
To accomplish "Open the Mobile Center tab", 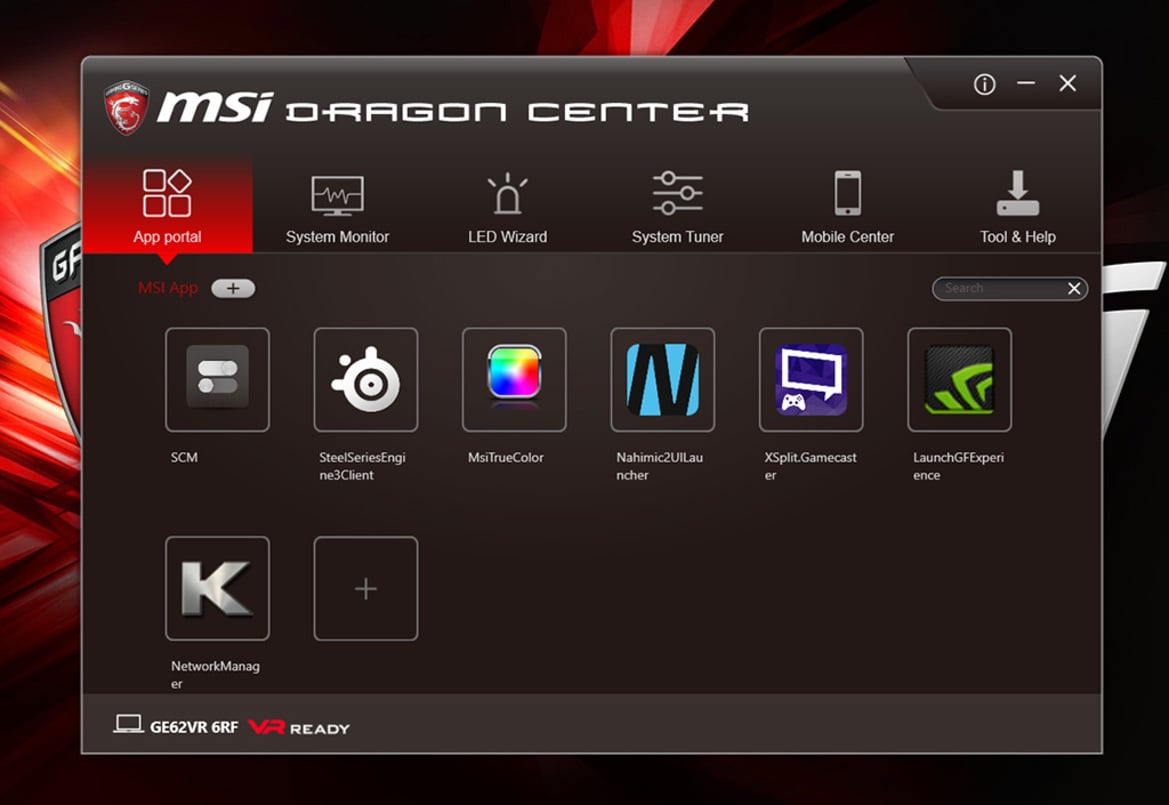I will tap(847, 206).
